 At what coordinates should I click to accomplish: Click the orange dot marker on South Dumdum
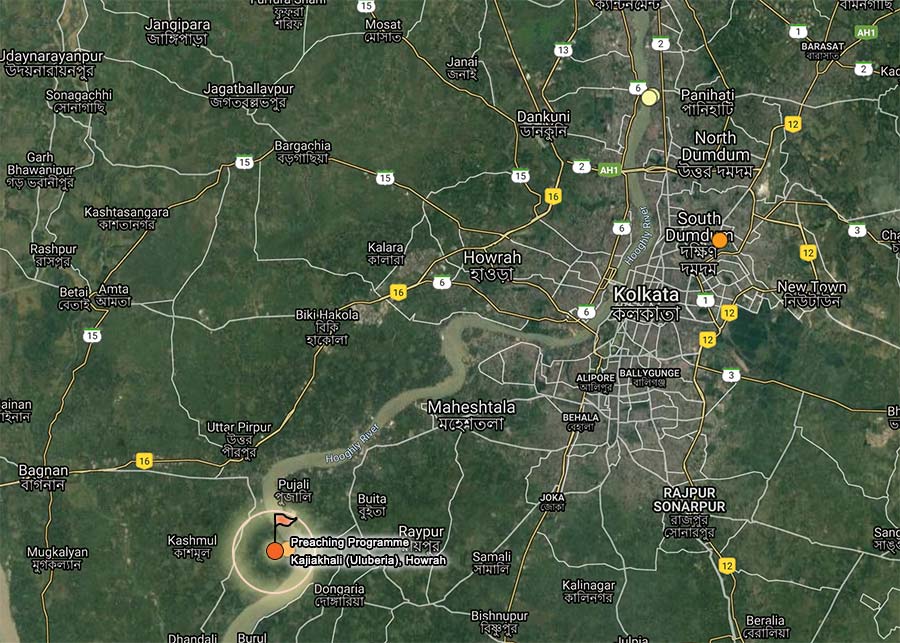point(719,241)
